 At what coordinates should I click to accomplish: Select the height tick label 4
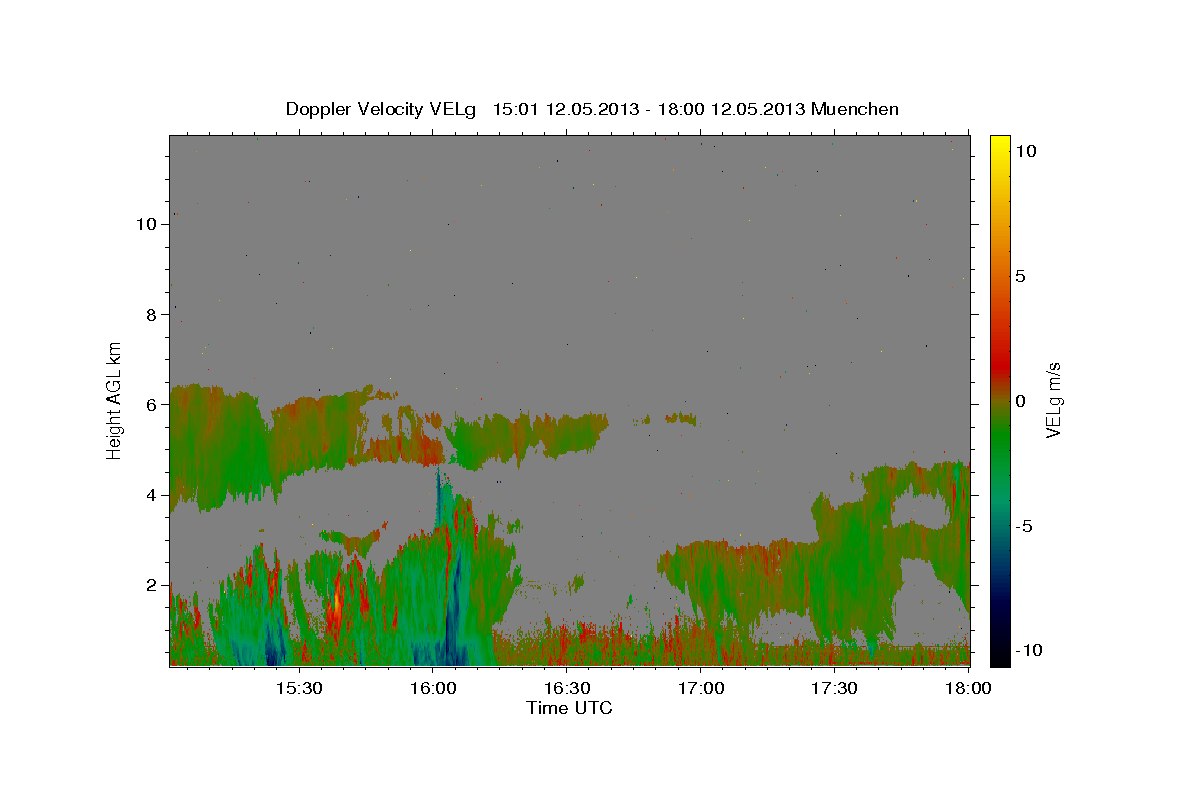pos(150,494)
